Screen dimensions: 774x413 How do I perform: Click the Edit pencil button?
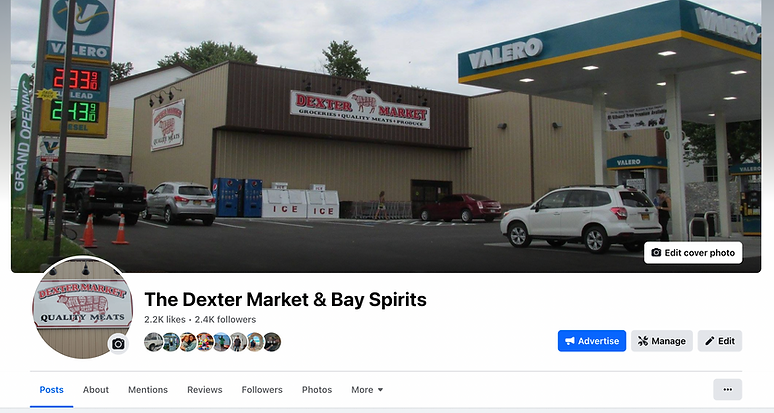point(720,341)
